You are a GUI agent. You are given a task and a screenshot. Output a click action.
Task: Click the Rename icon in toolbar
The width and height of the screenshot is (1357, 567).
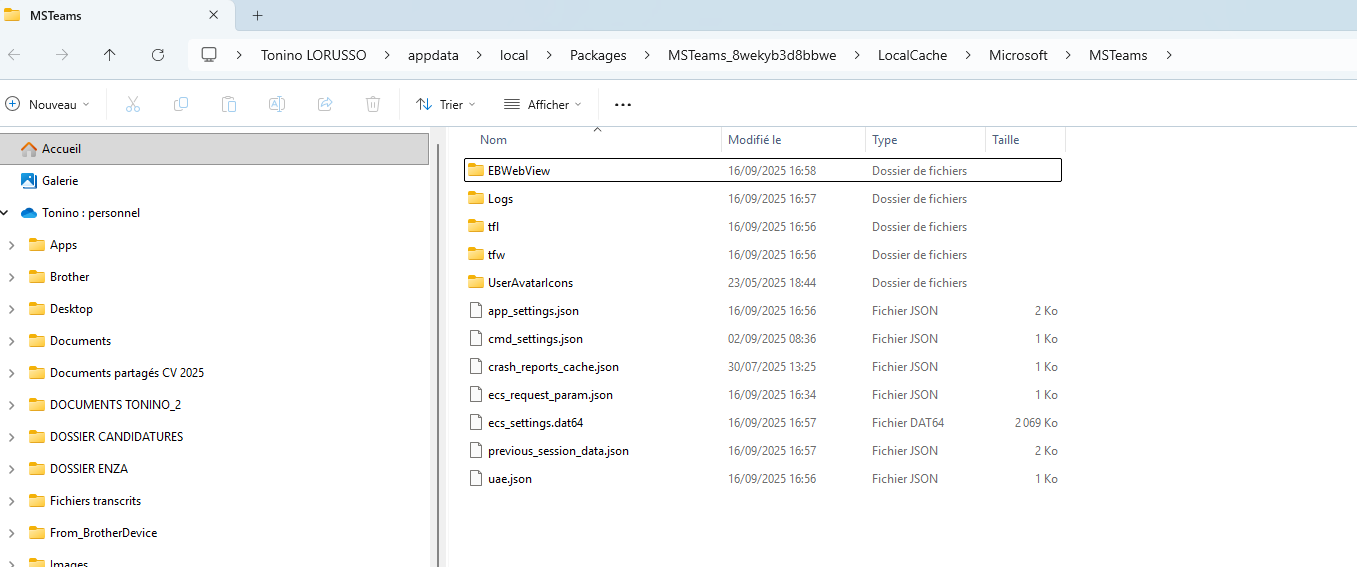pyautogui.click(x=277, y=104)
